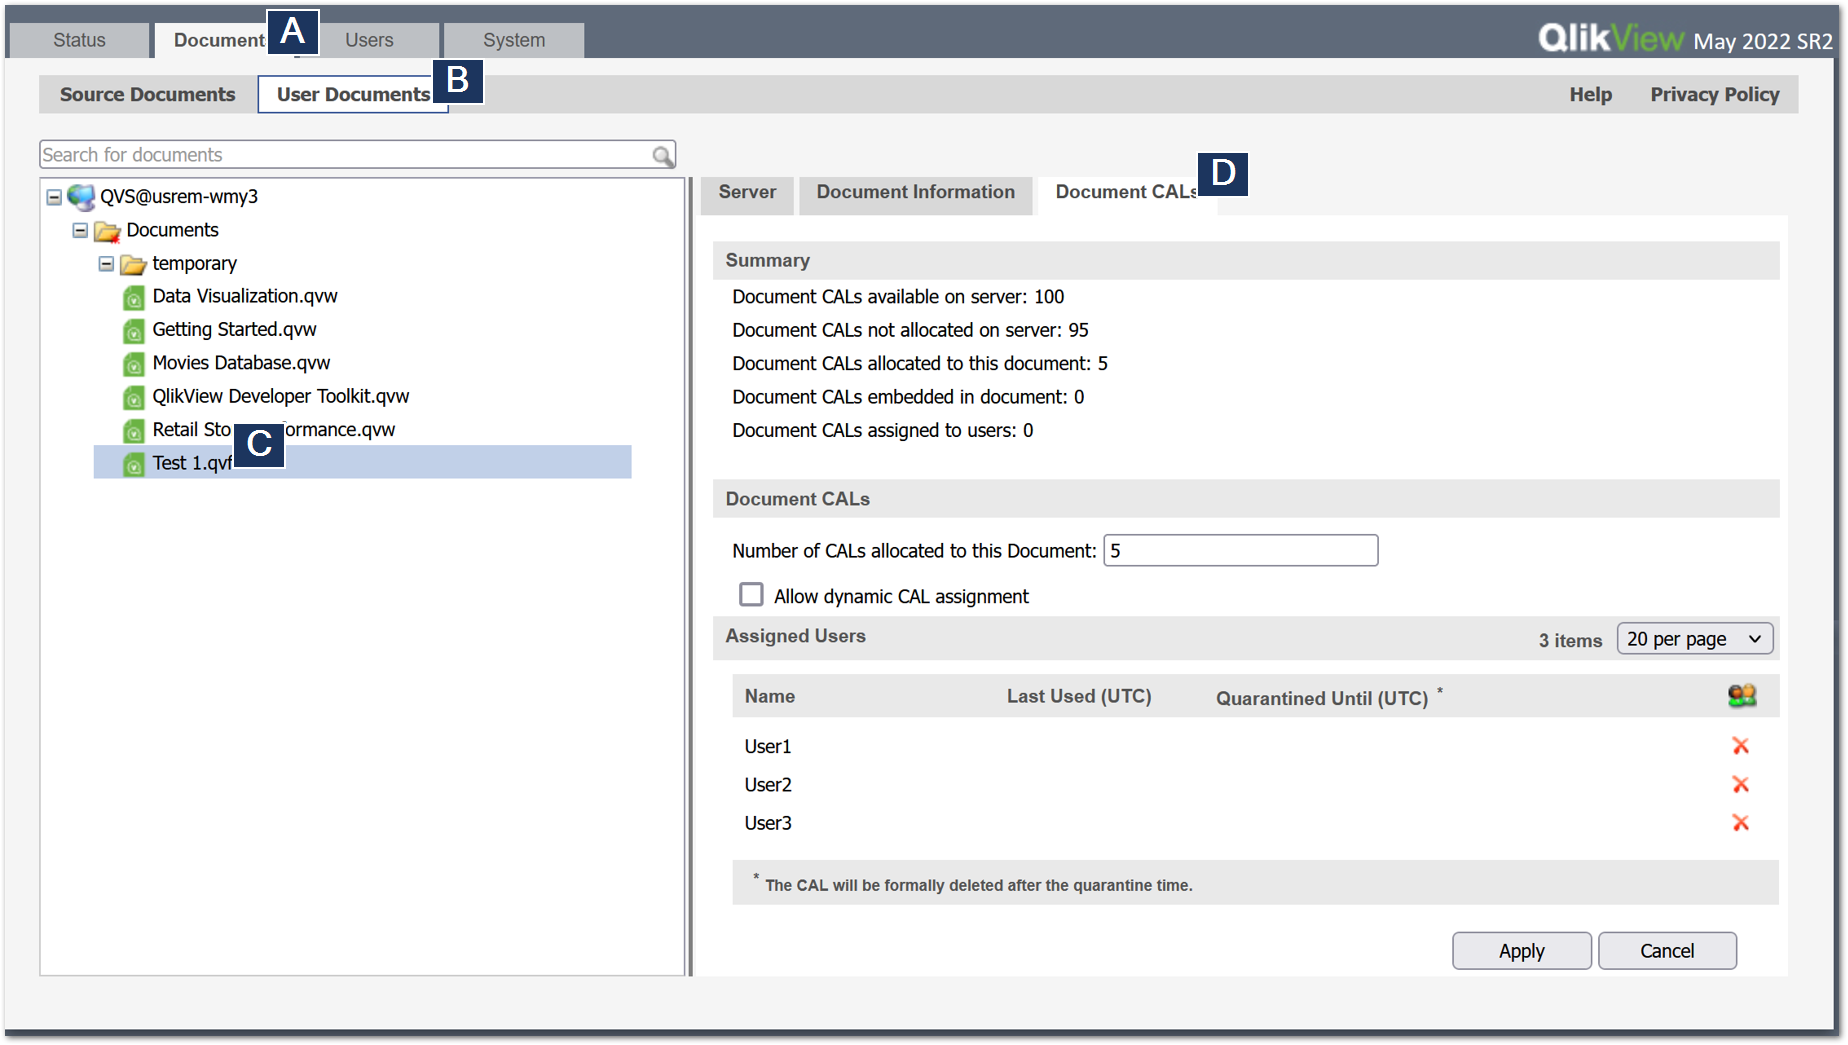The height and width of the screenshot is (1045, 1848).
Task: Edit the number of allocated CALs field
Action: (1240, 550)
